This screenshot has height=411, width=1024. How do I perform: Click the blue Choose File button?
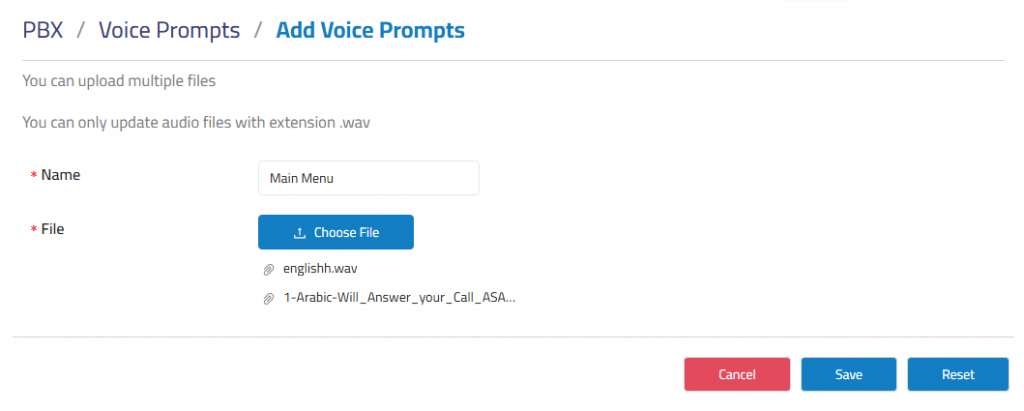tap(336, 232)
